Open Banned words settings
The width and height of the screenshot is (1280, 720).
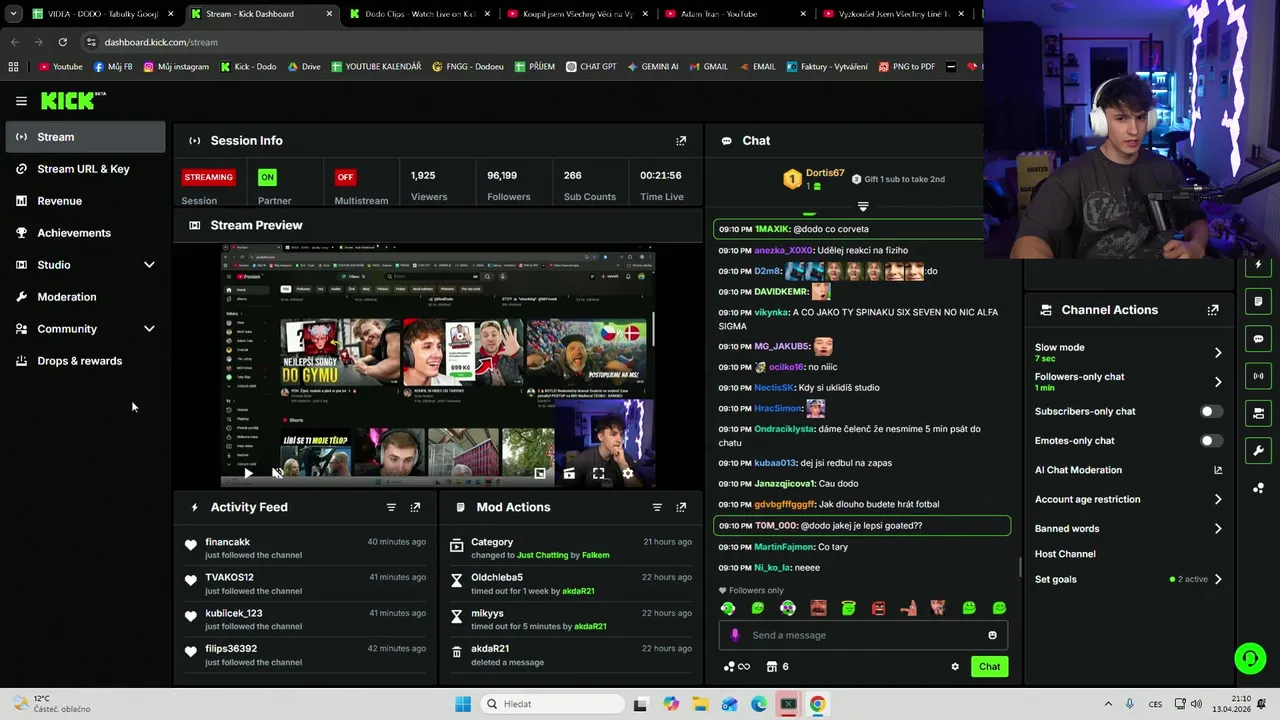pyautogui.click(x=1128, y=528)
